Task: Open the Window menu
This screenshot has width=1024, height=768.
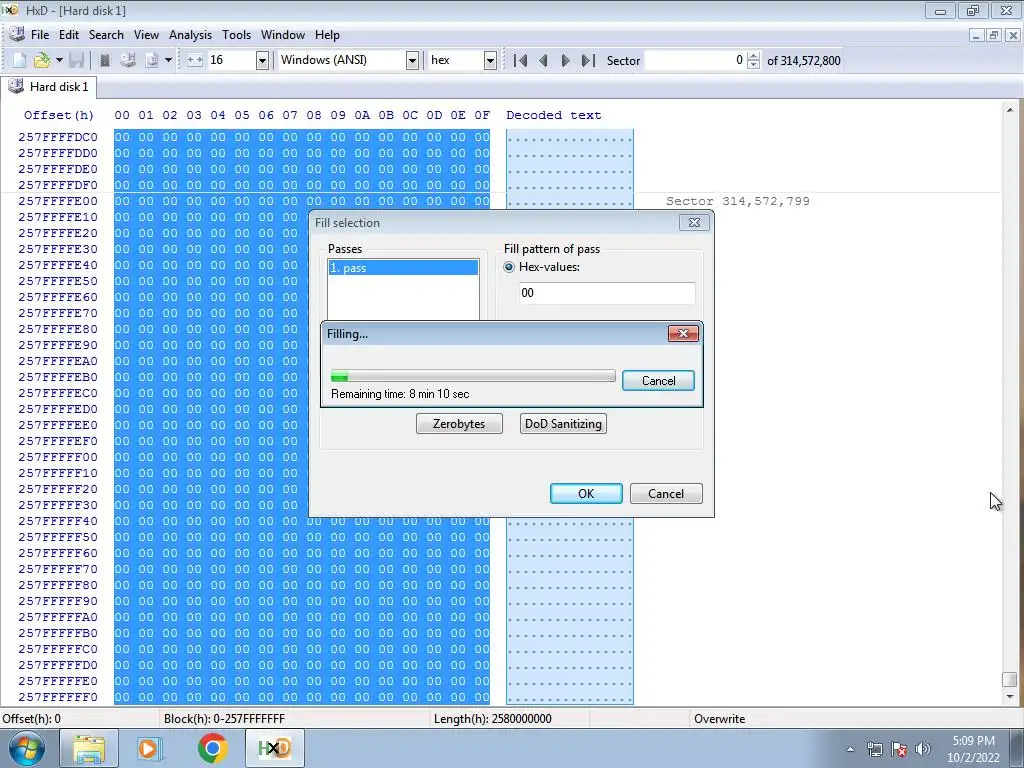Action: pos(283,35)
